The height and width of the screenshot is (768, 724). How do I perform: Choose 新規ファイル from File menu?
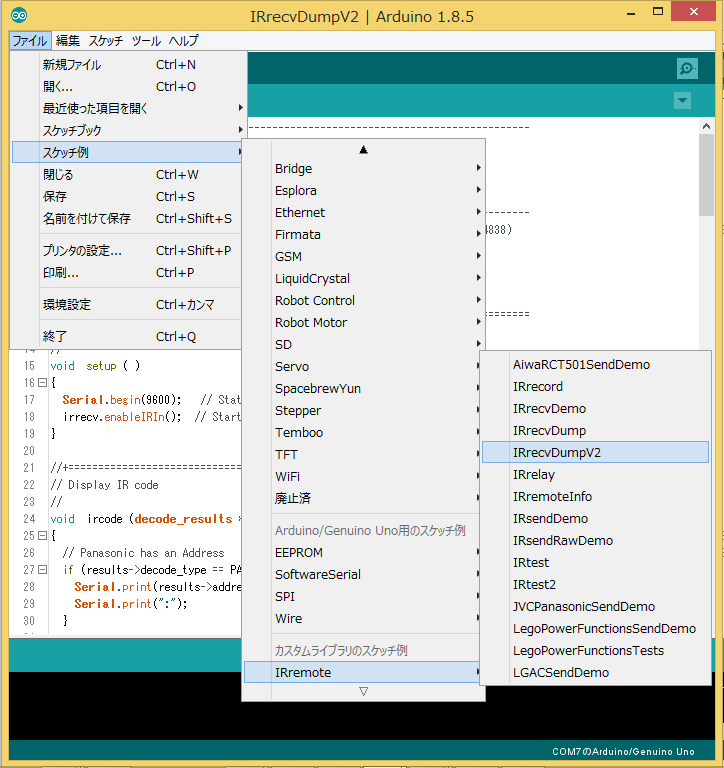pos(127,65)
